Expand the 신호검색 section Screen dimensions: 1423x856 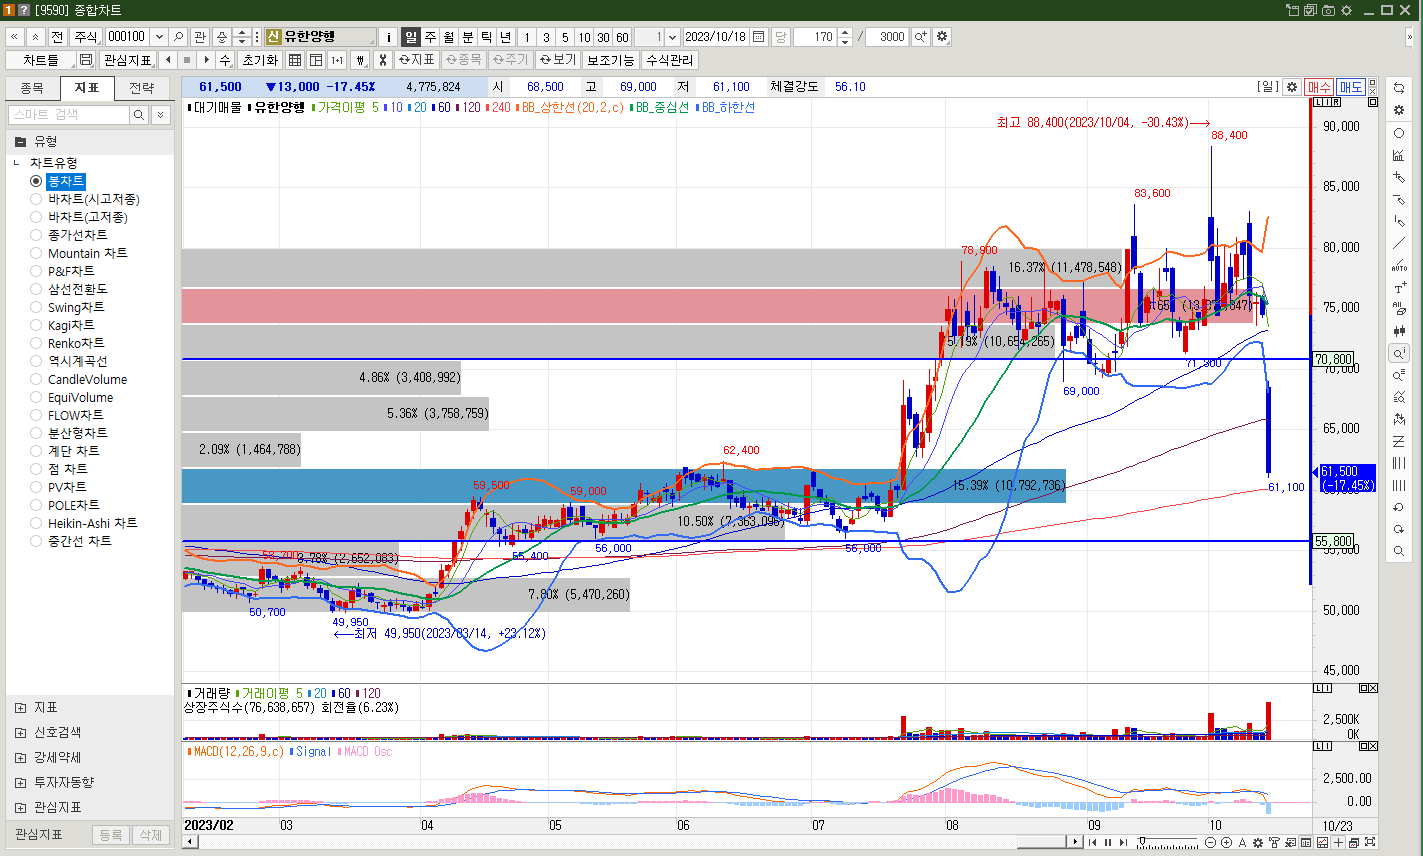point(21,732)
